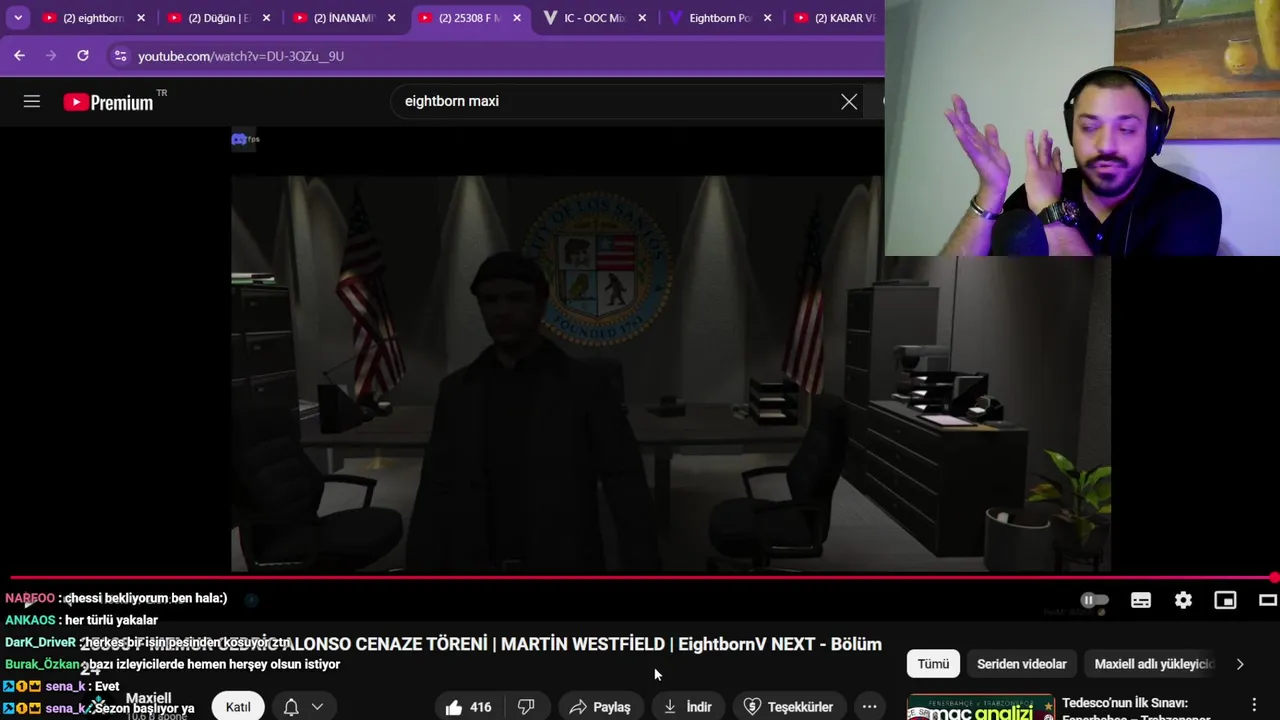This screenshot has height=720, width=1280.
Task: Toggle the autoplay switch
Action: click(x=1095, y=600)
